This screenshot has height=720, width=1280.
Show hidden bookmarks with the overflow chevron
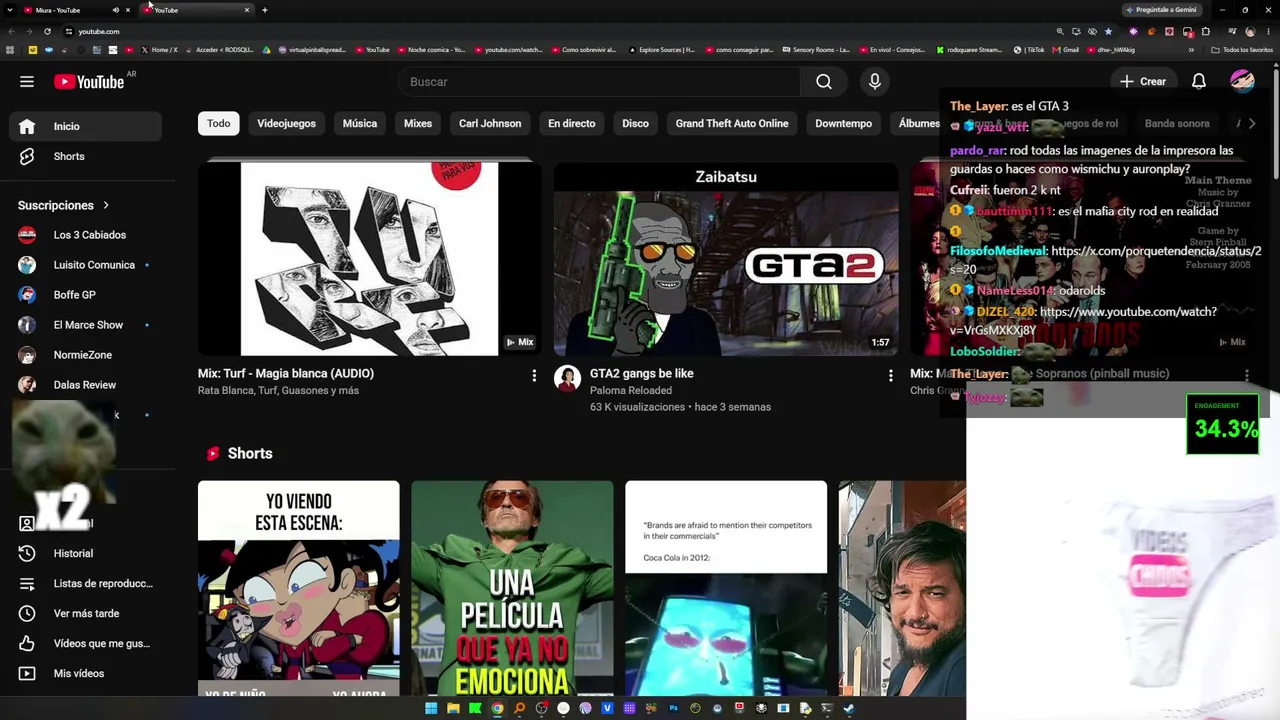[x=1191, y=50]
